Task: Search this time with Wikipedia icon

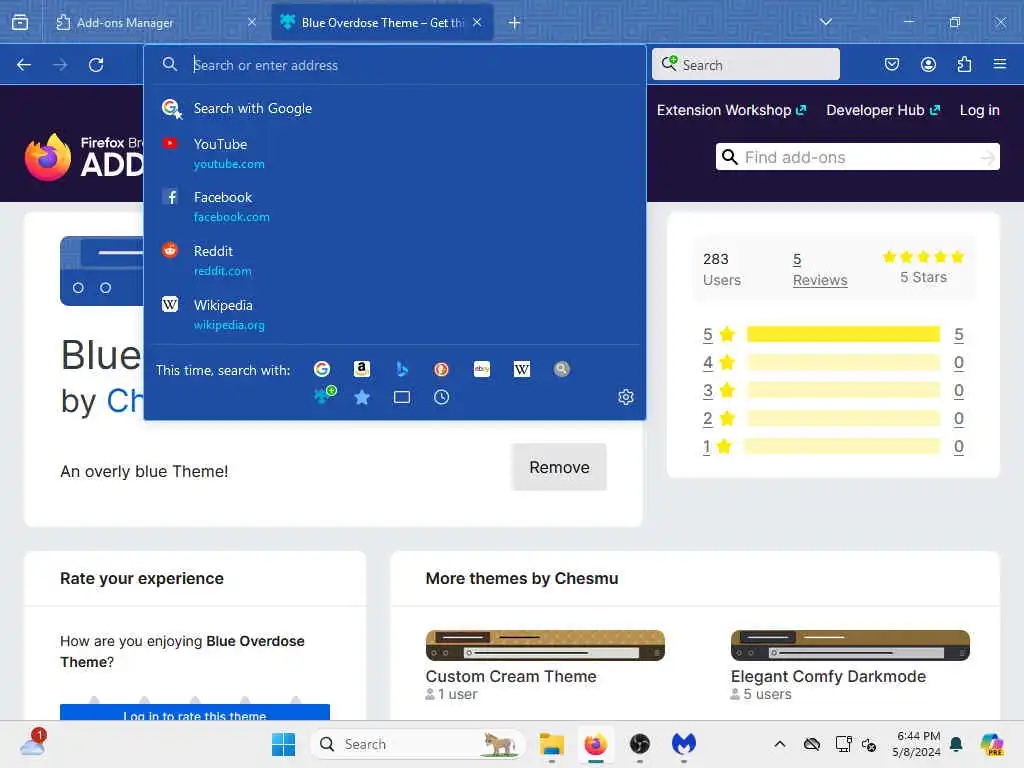Action: click(522, 370)
